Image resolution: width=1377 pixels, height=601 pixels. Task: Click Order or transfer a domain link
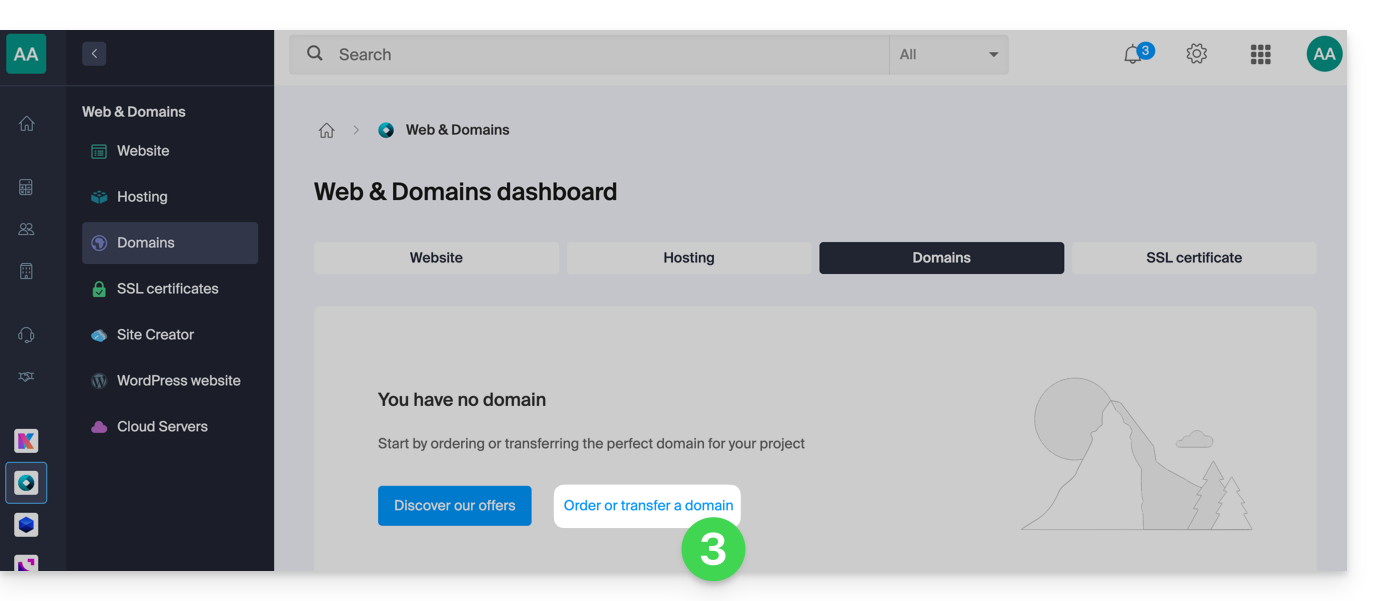648,506
